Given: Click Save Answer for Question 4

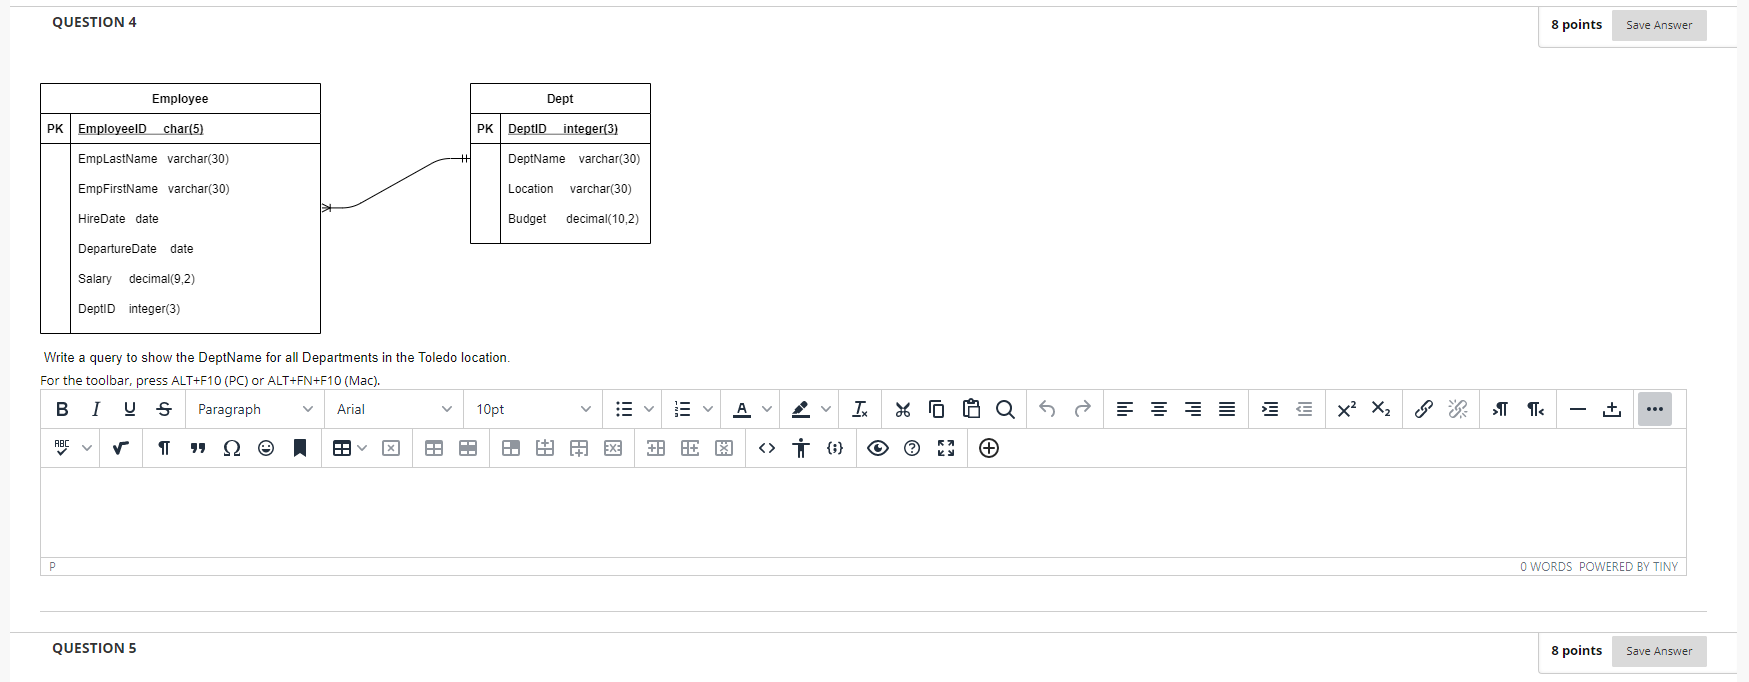Looking at the screenshot, I should click(1659, 25).
